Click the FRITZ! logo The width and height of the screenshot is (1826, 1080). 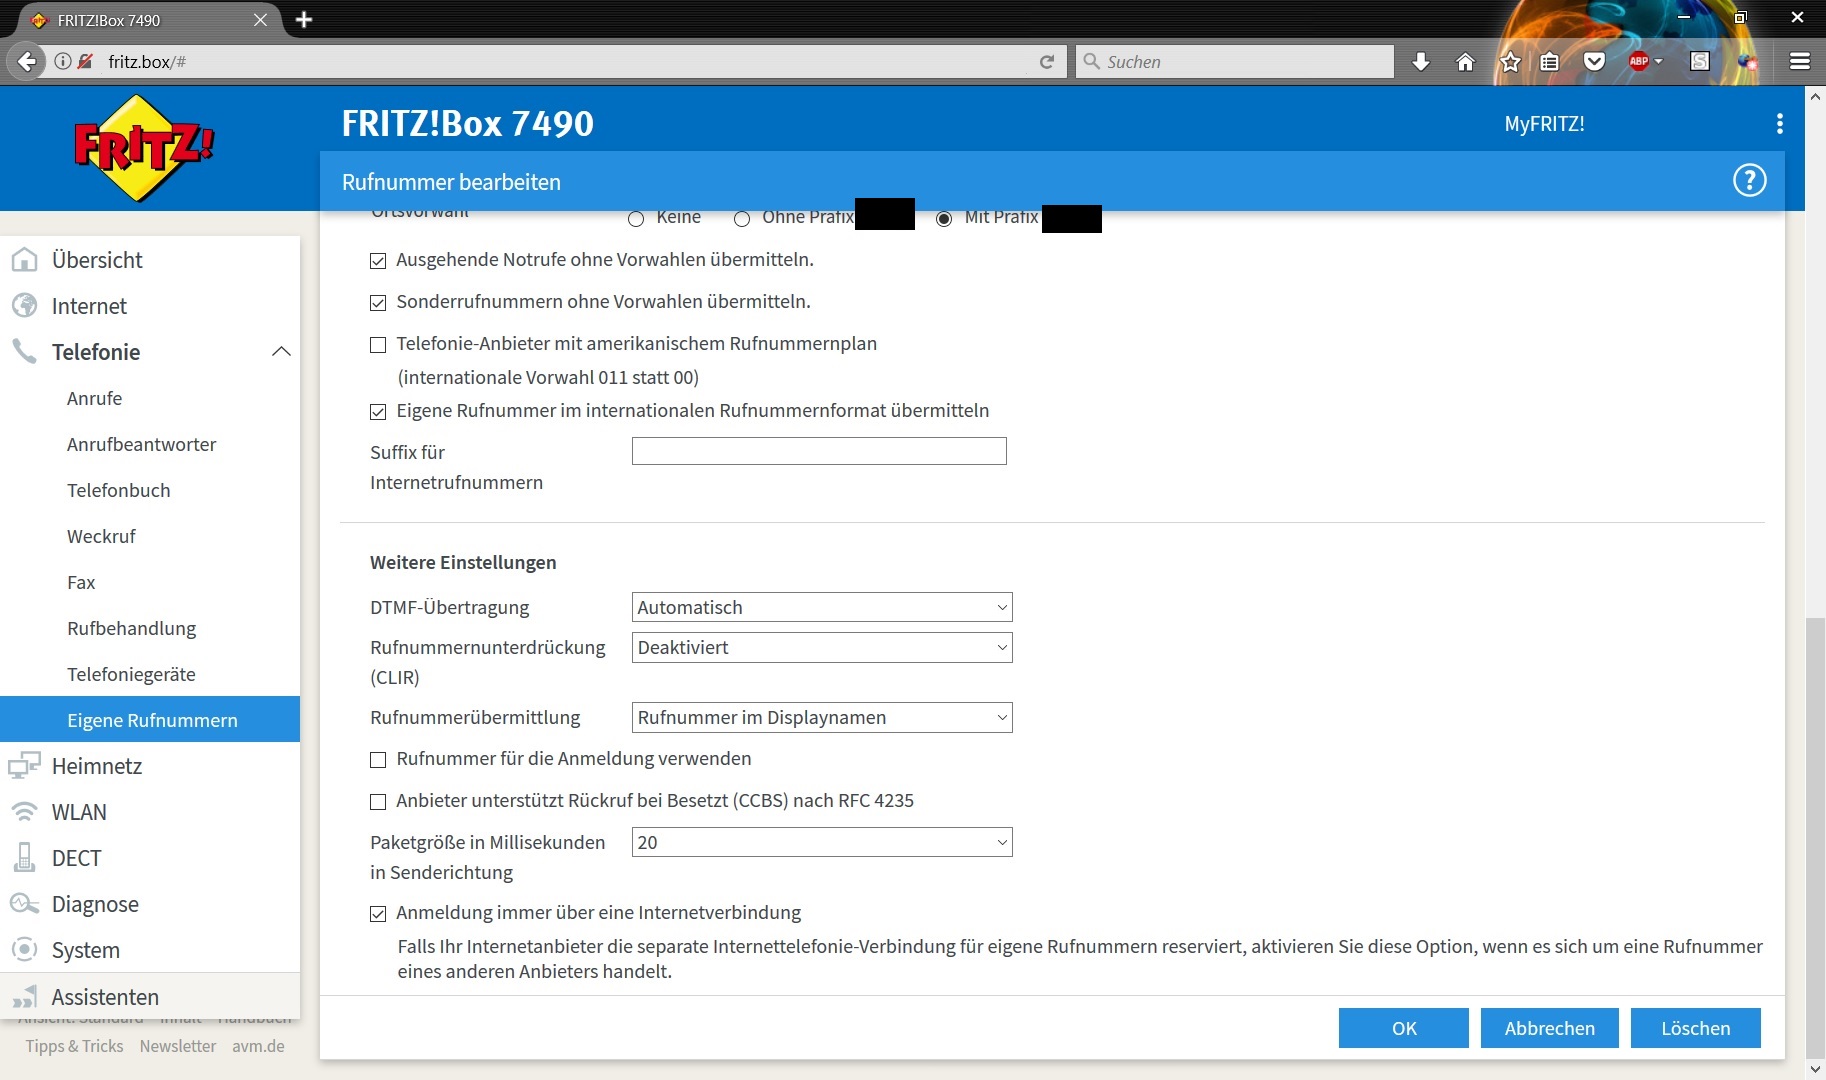coord(144,148)
